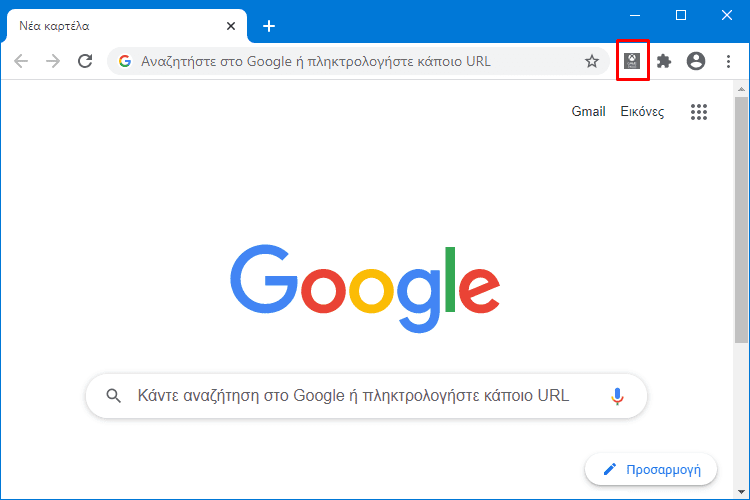The width and height of the screenshot is (750, 500).
Task: Select the Νέα καρτέλα tab
Action: pyautogui.click(x=127, y=26)
